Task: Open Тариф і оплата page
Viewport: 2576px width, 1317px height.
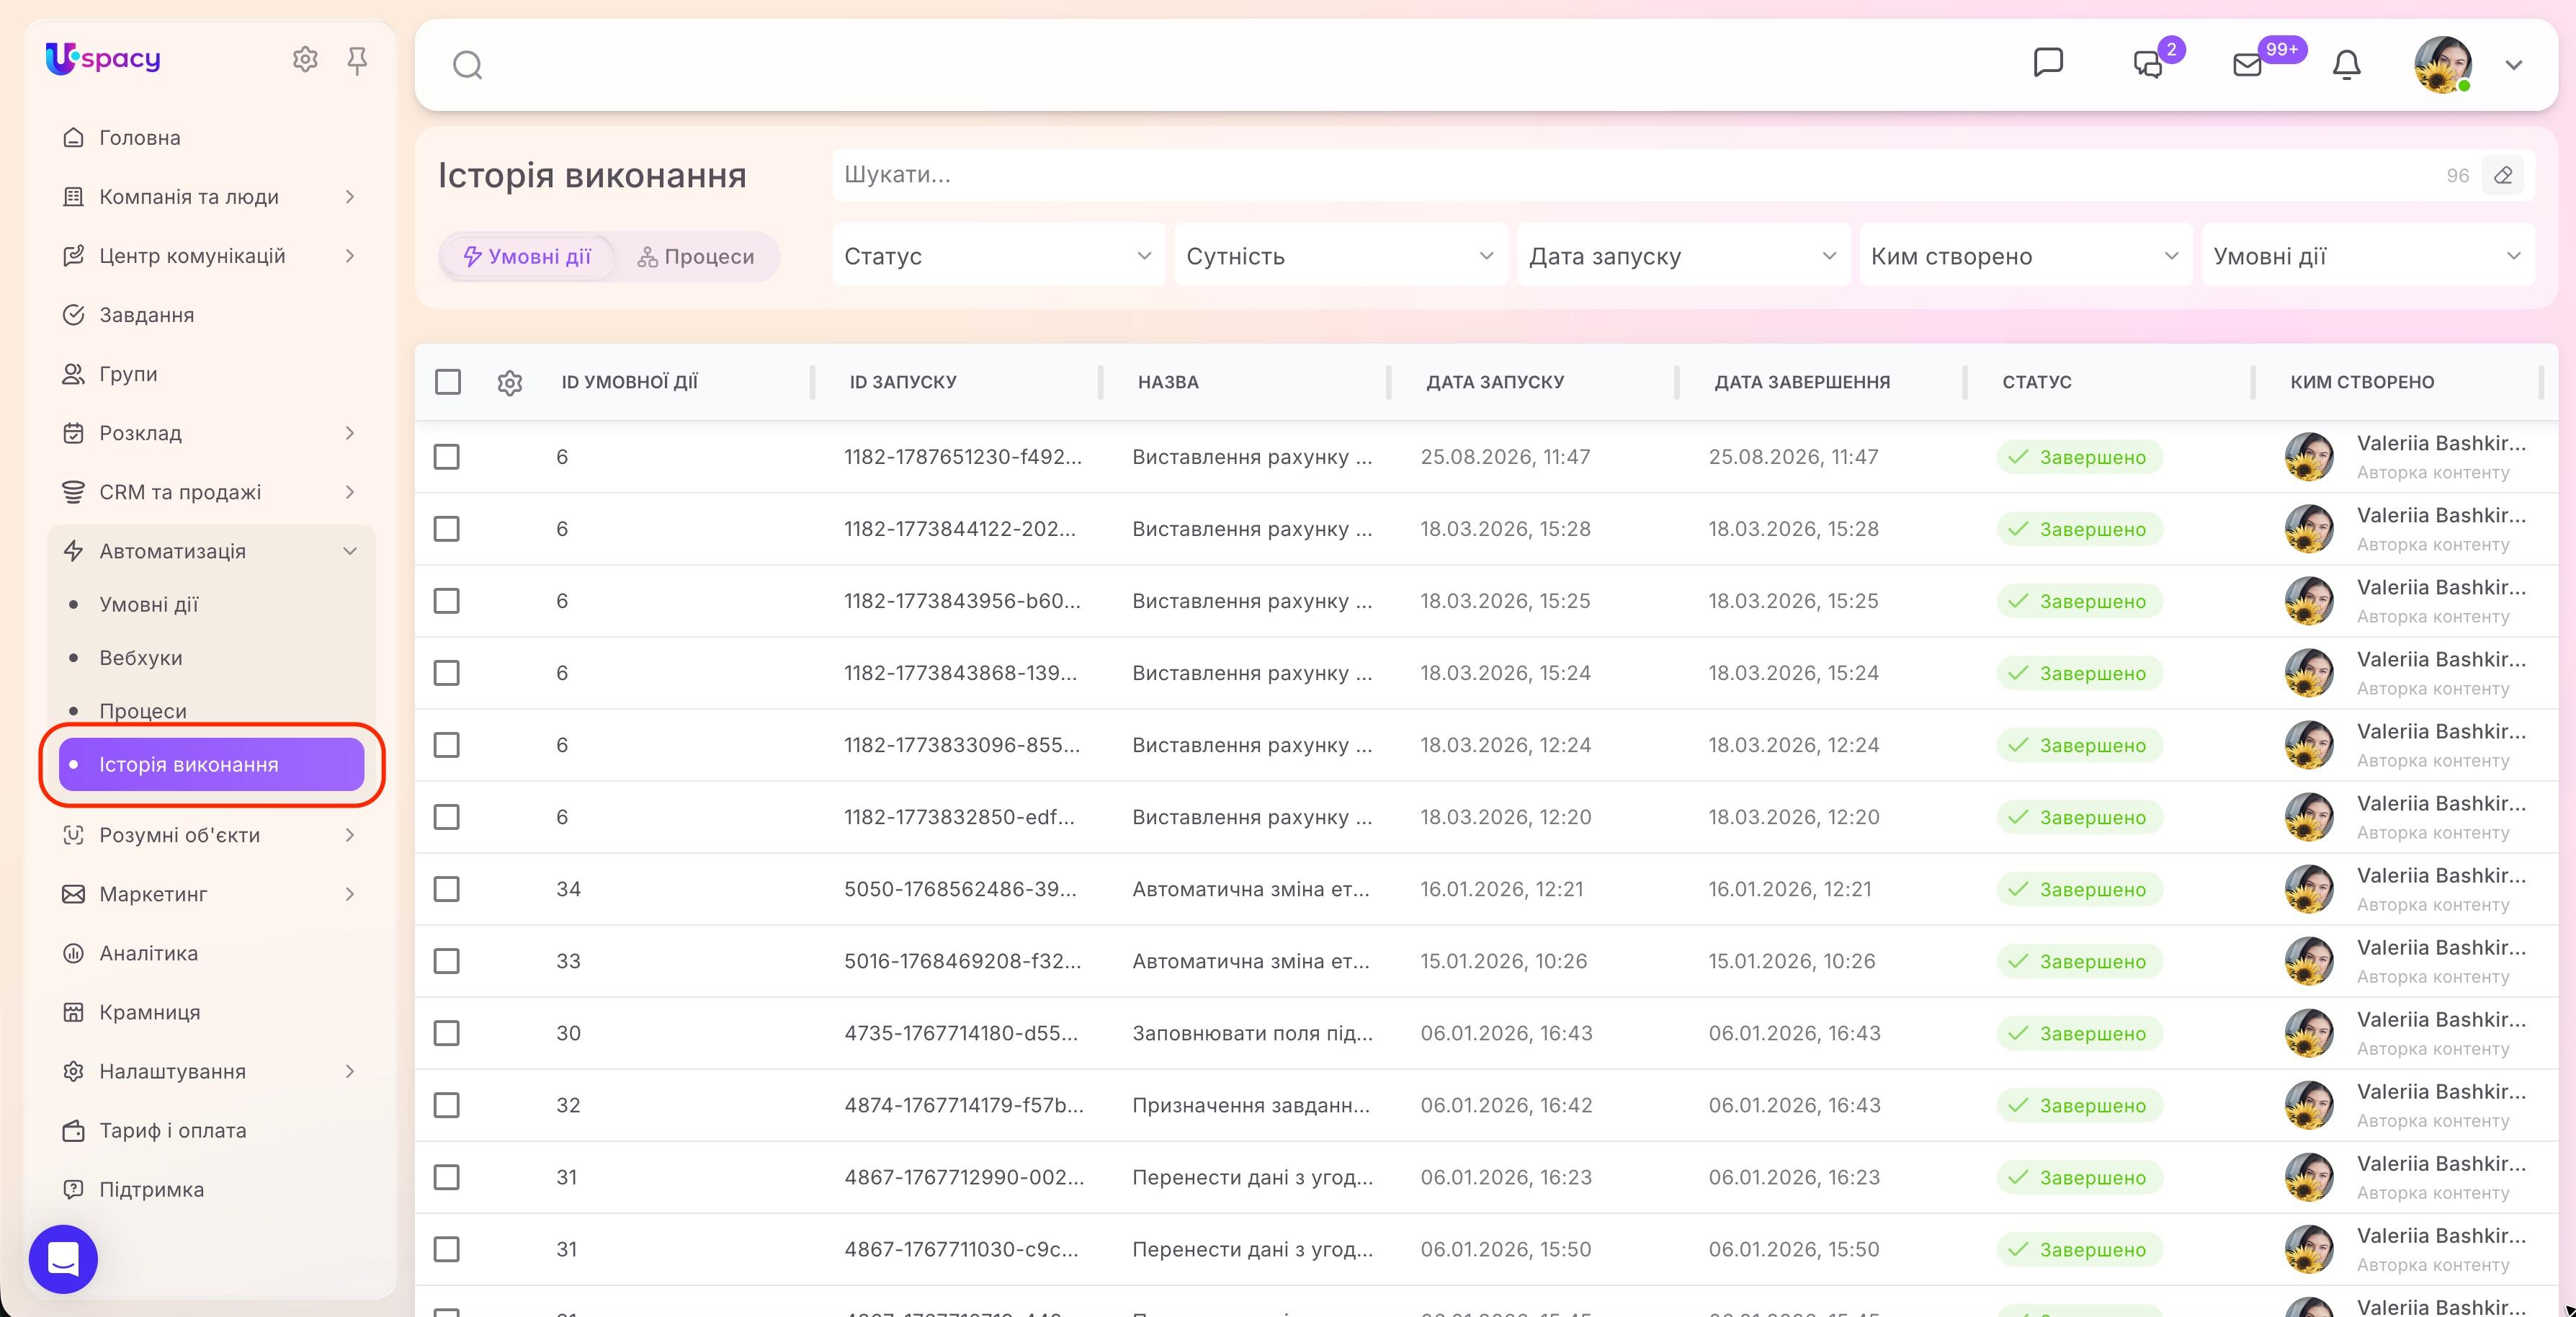Action: tap(211, 1130)
